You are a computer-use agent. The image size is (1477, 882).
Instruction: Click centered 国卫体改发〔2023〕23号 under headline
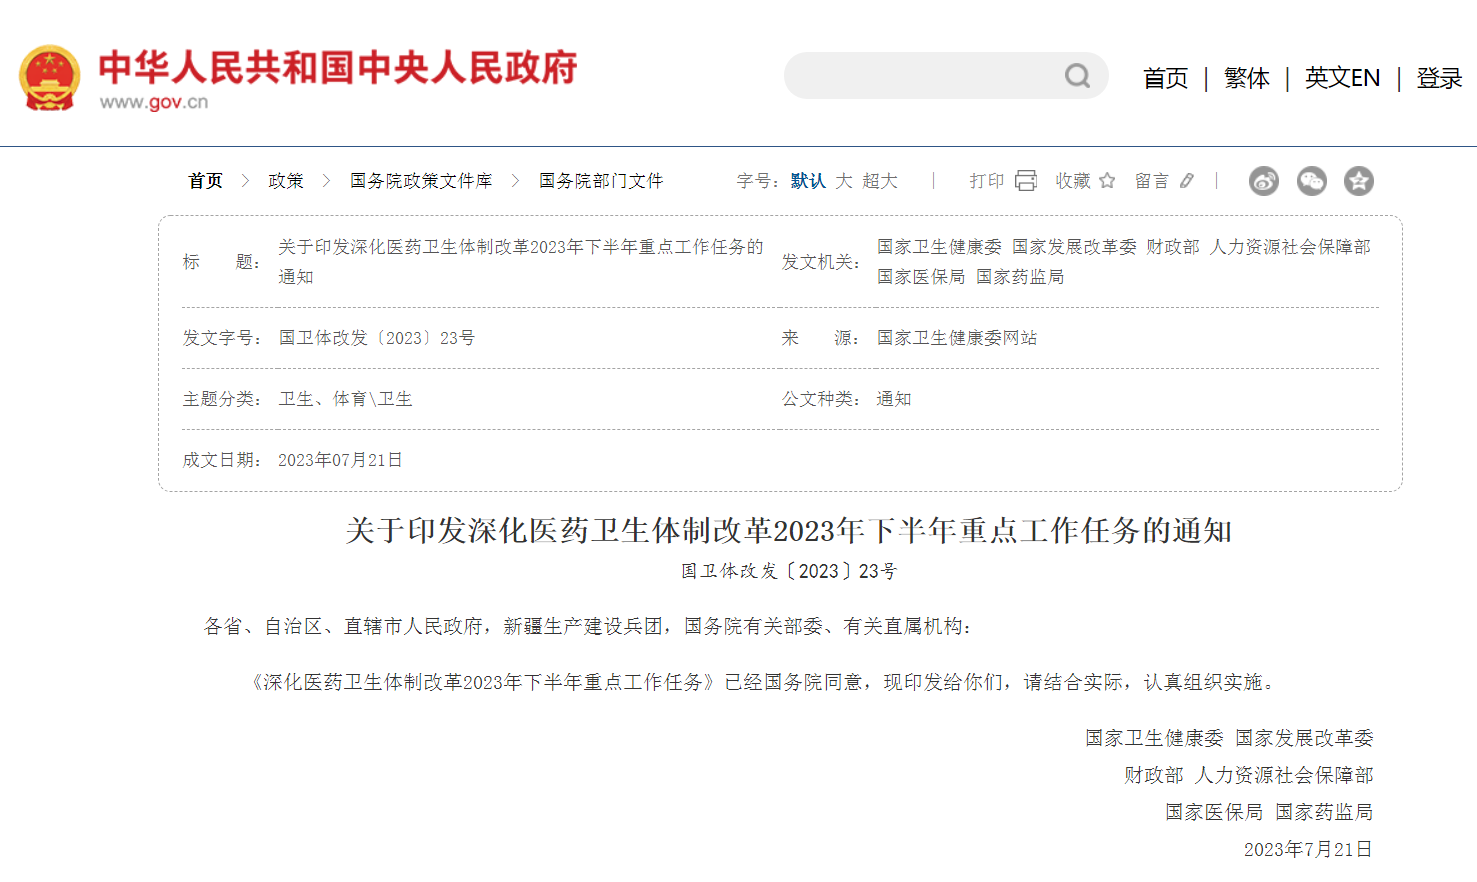coord(789,571)
